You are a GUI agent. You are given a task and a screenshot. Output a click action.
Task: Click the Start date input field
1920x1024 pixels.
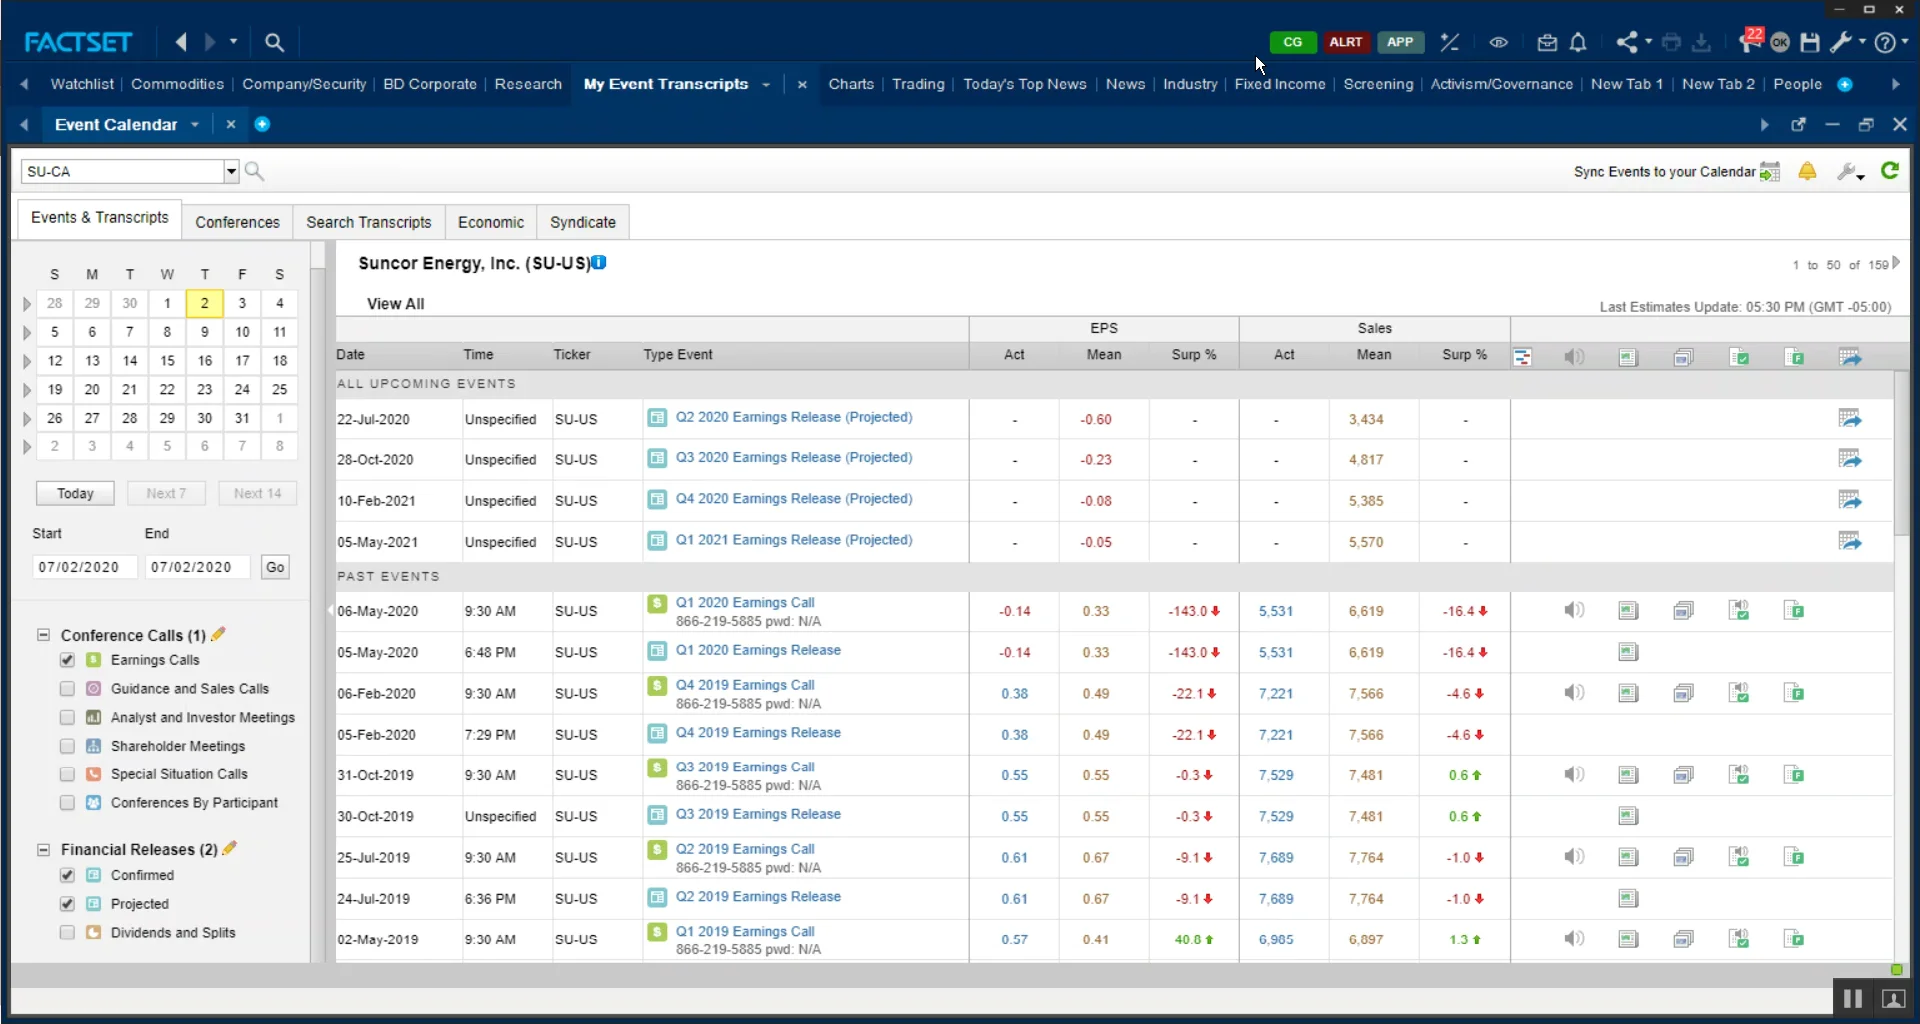pos(84,567)
